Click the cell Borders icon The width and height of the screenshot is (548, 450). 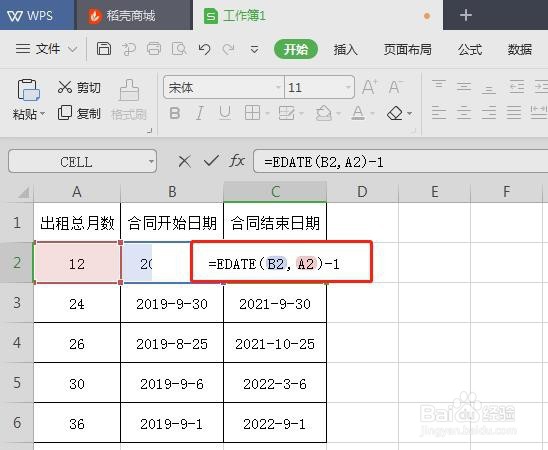coord(252,113)
